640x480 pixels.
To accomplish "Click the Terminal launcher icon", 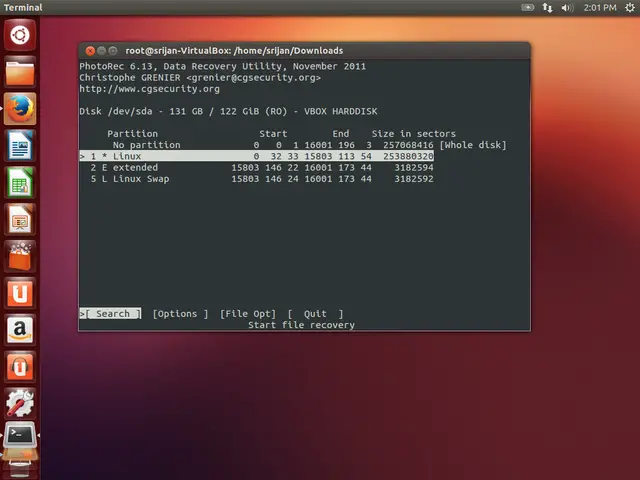I will coord(20,435).
